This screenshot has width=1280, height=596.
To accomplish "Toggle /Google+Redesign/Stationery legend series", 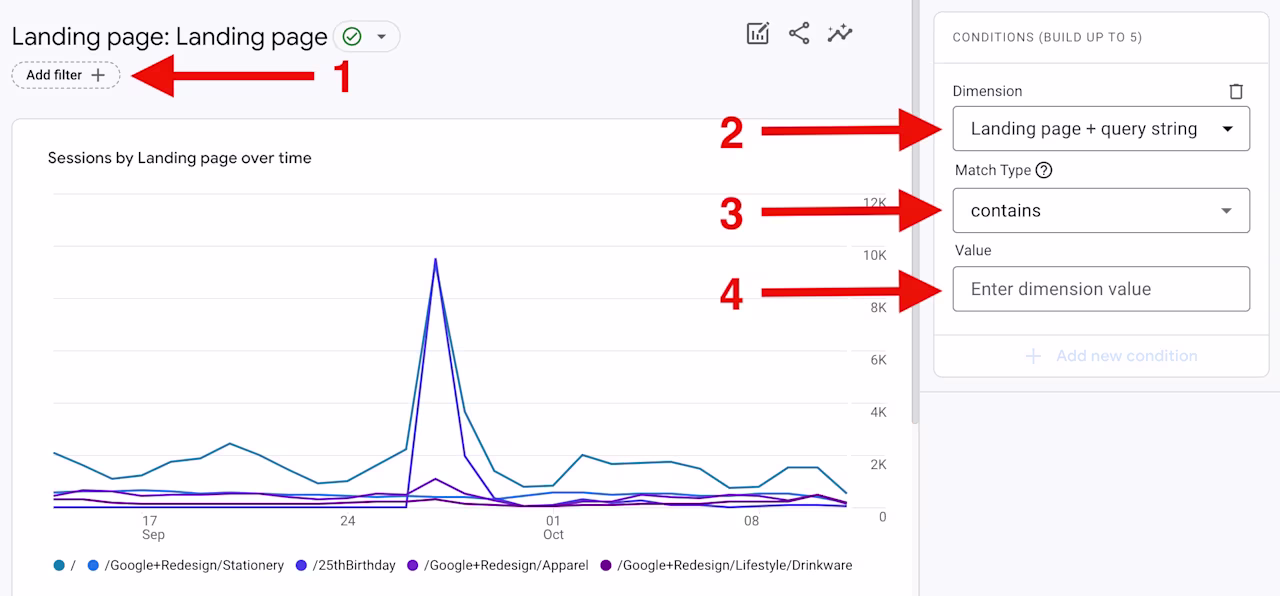I will coord(186,565).
